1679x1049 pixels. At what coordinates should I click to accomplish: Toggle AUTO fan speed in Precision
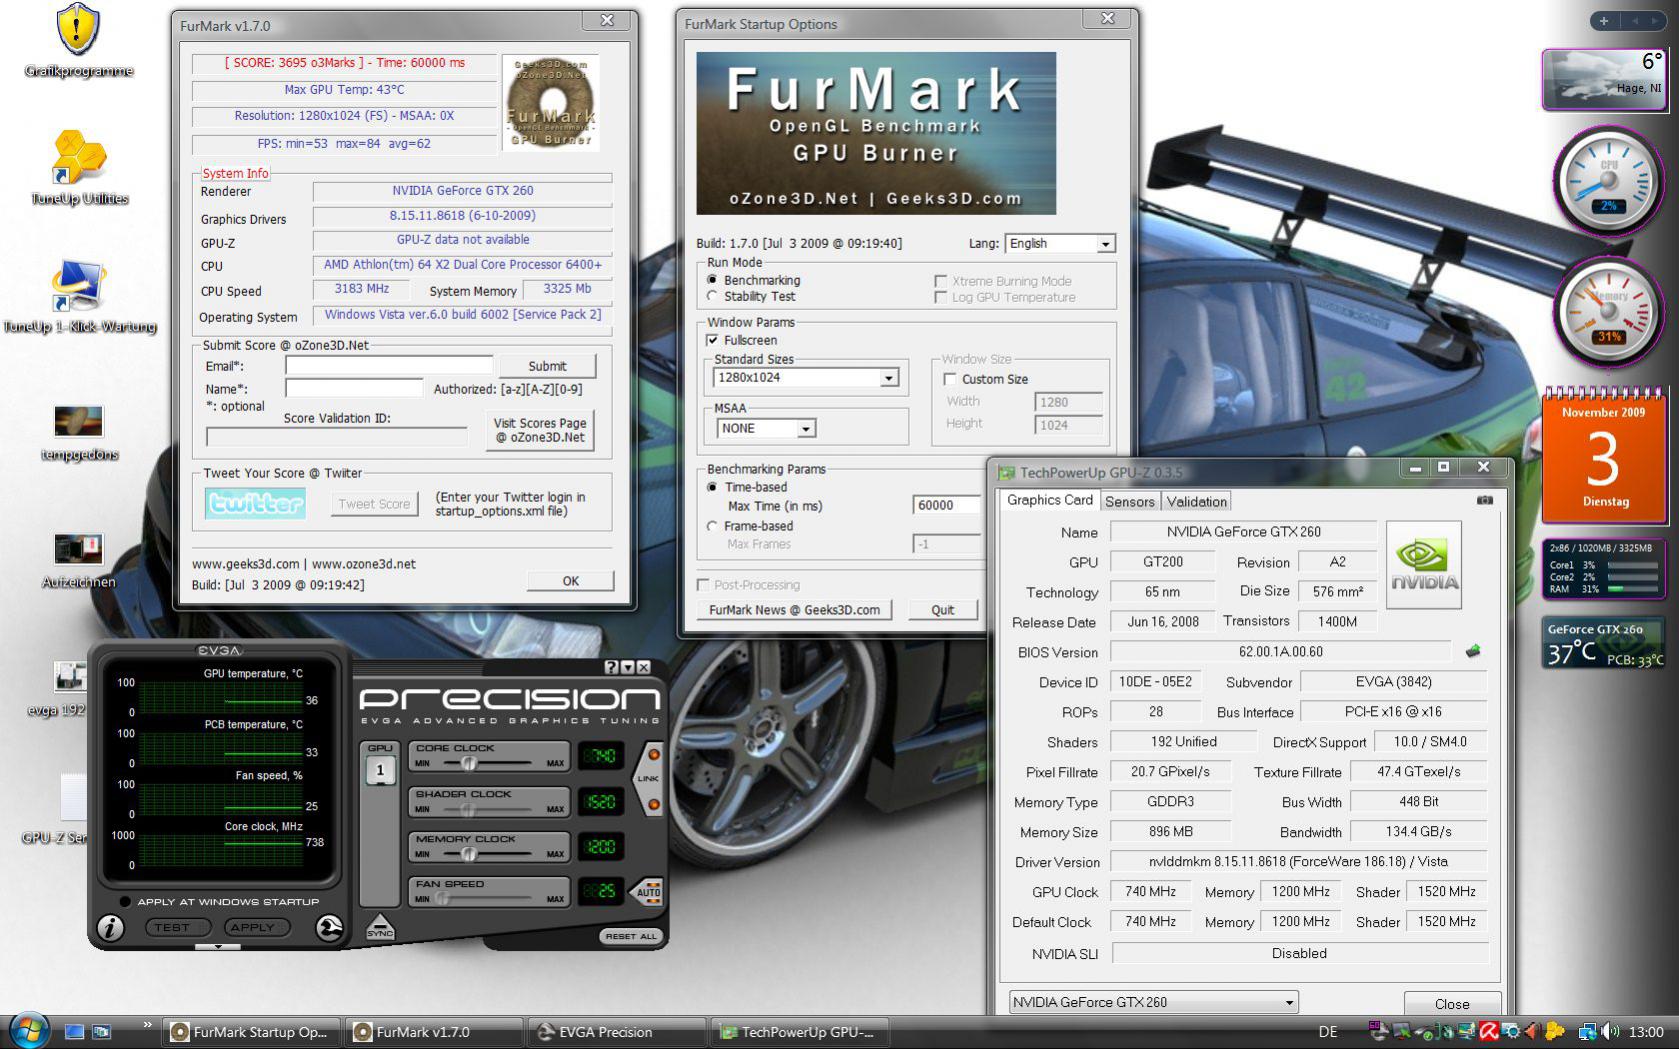pos(648,890)
